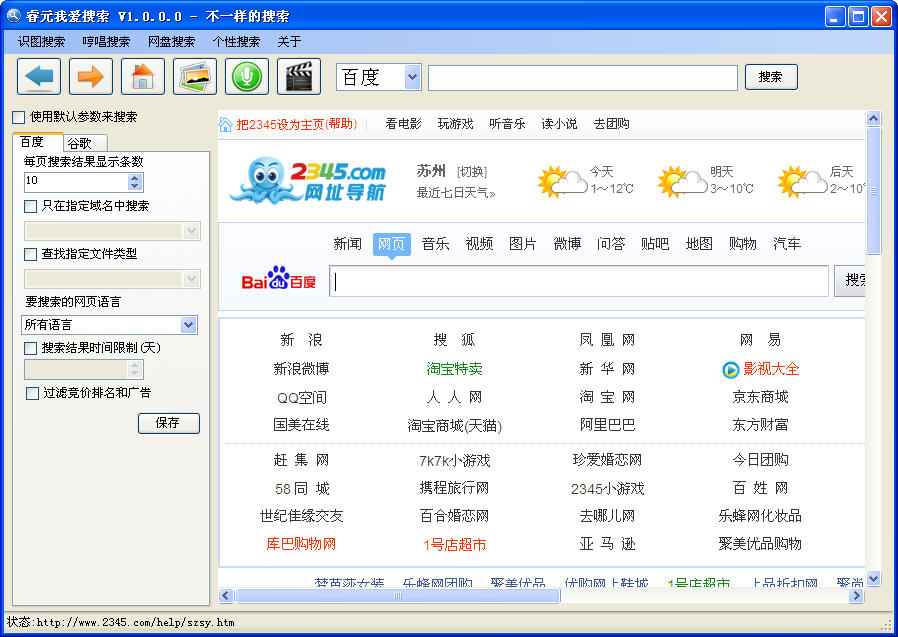
Task: Open the 百度 search engine dropdown in toolbar
Action: point(412,77)
